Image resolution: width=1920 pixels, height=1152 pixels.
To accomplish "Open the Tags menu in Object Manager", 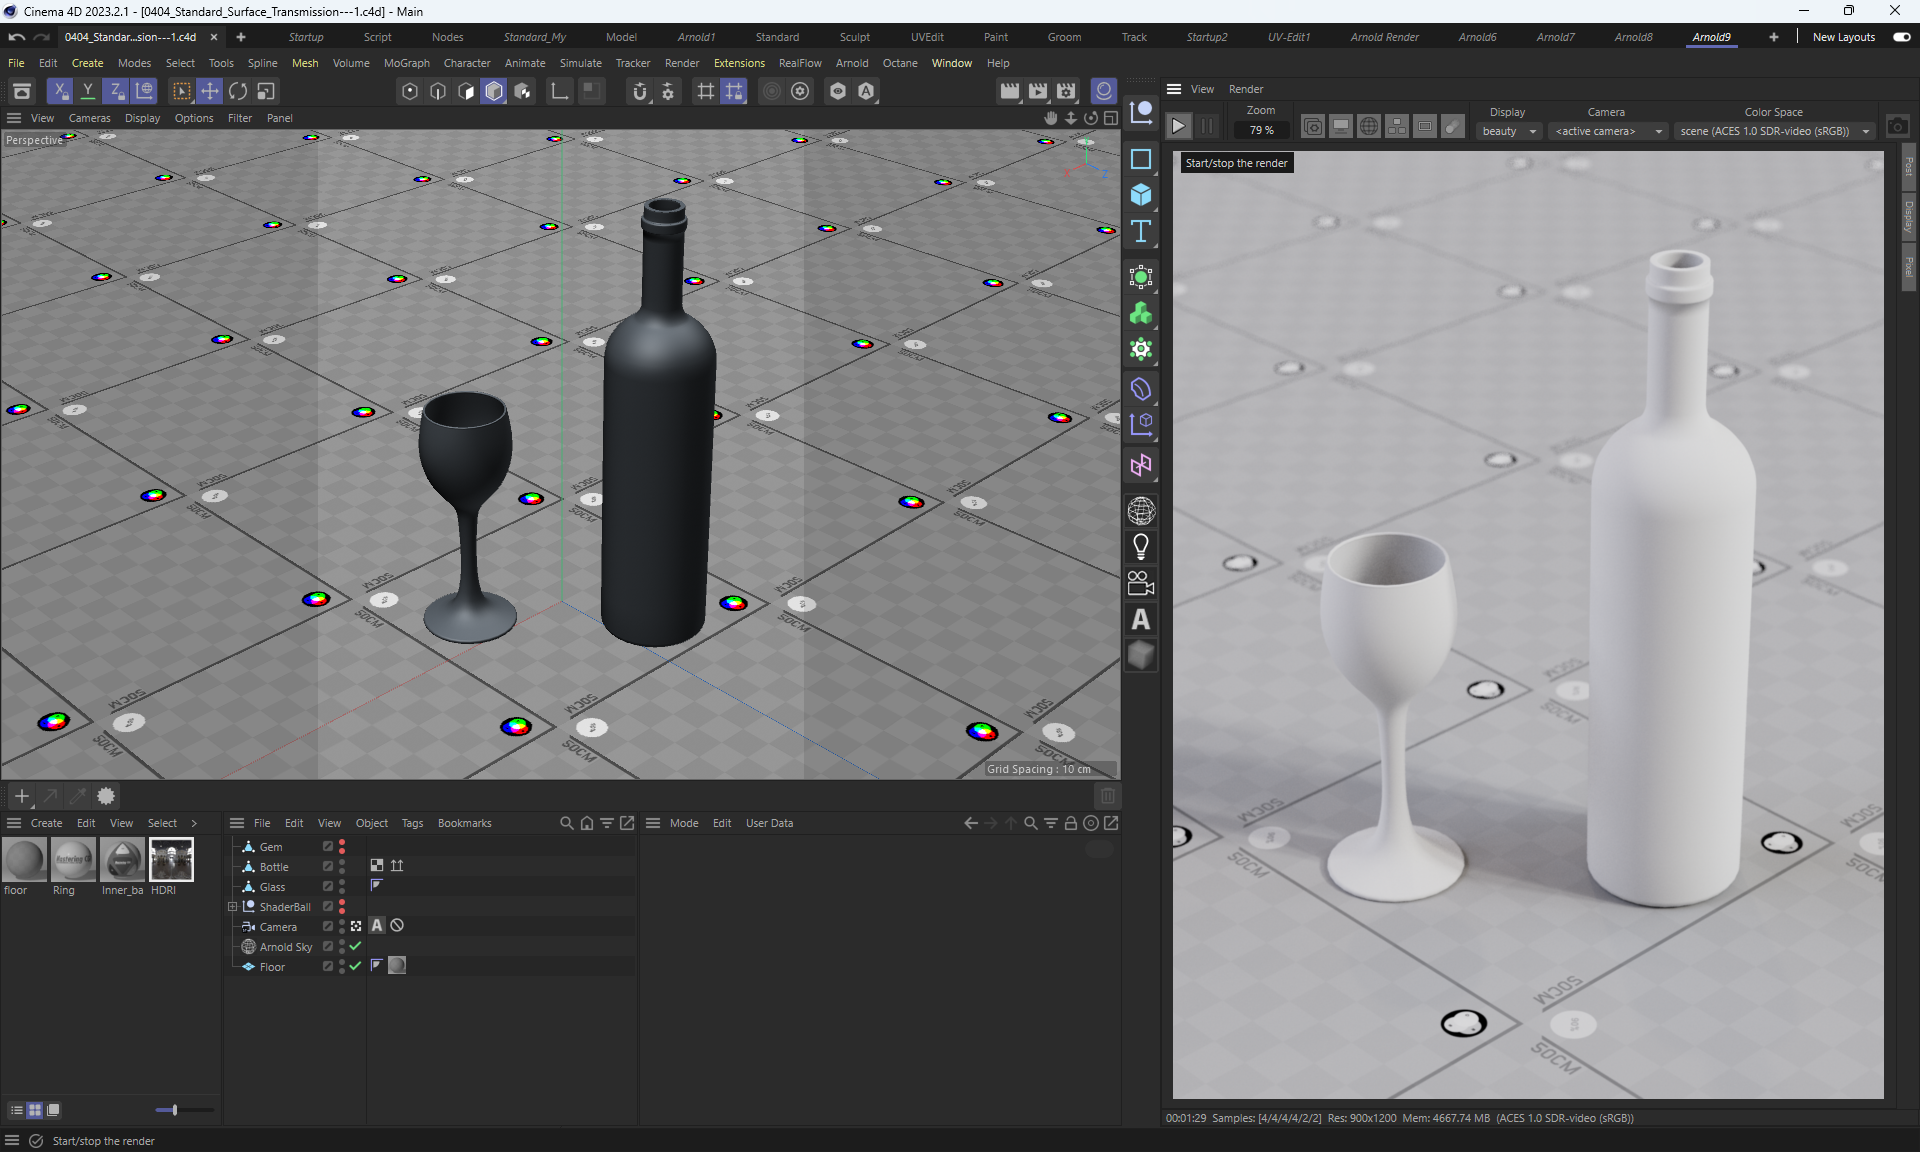I will point(412,823).
